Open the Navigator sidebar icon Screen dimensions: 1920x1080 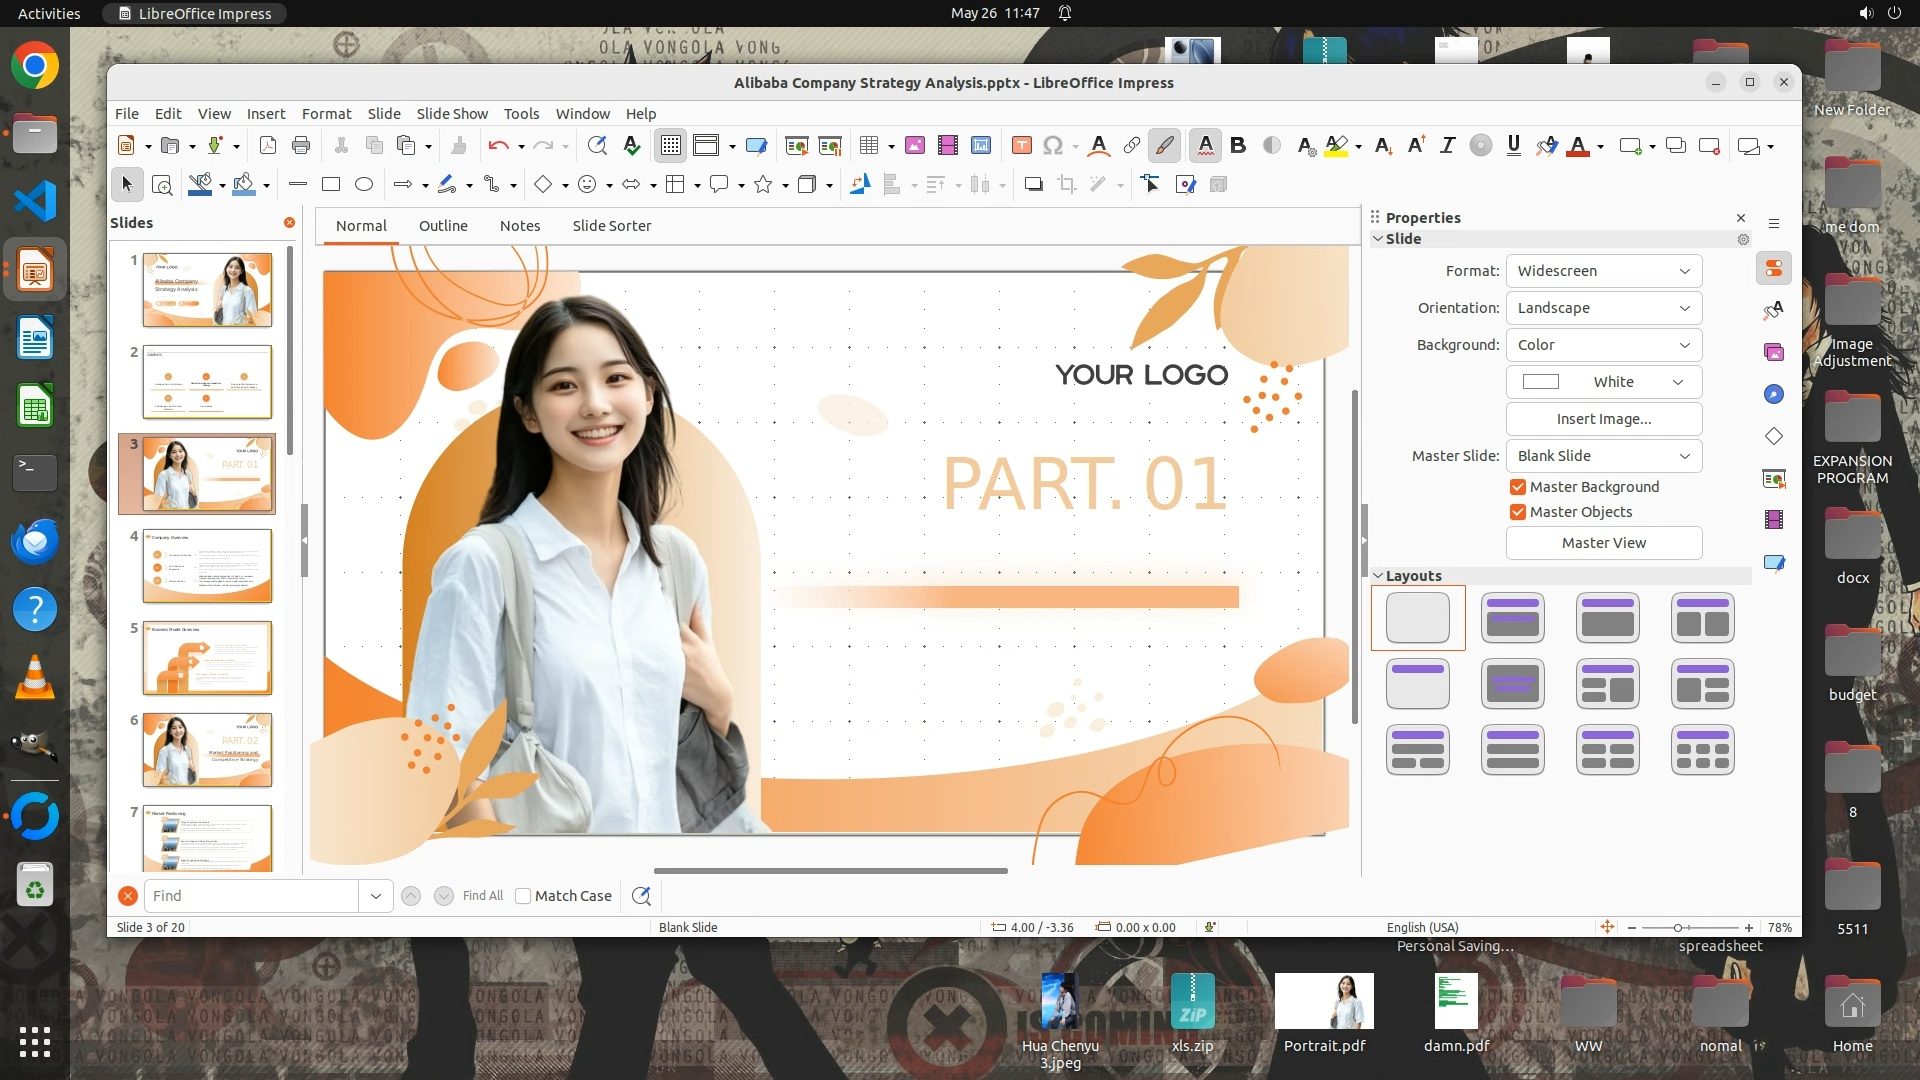[1774, 394]
